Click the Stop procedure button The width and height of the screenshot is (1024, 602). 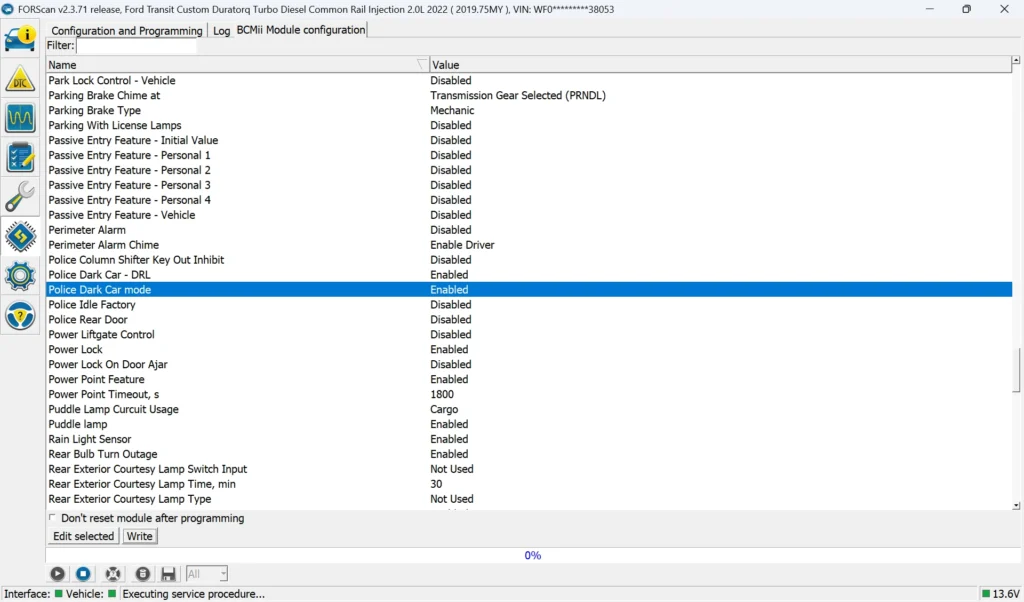coord(83,574)
